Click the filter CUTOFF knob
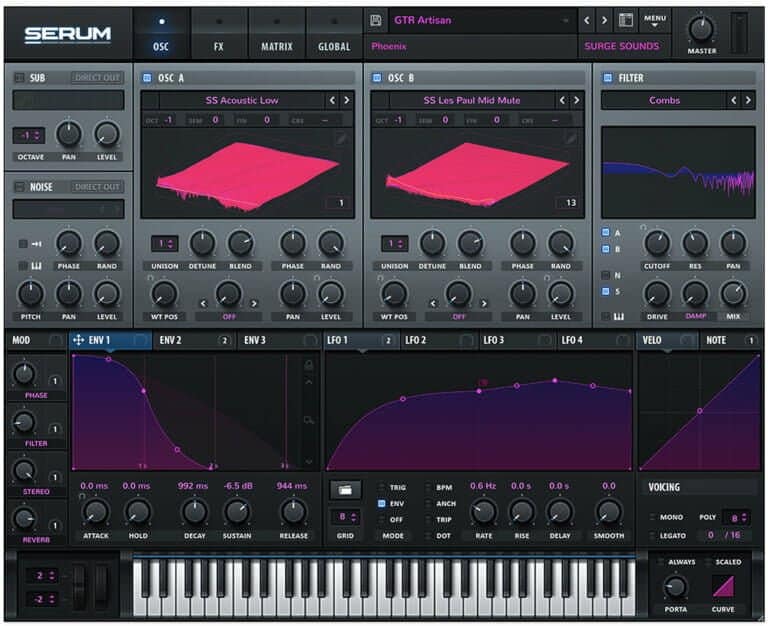The height and width of the screenshot is (626, 768). (657, 243)
